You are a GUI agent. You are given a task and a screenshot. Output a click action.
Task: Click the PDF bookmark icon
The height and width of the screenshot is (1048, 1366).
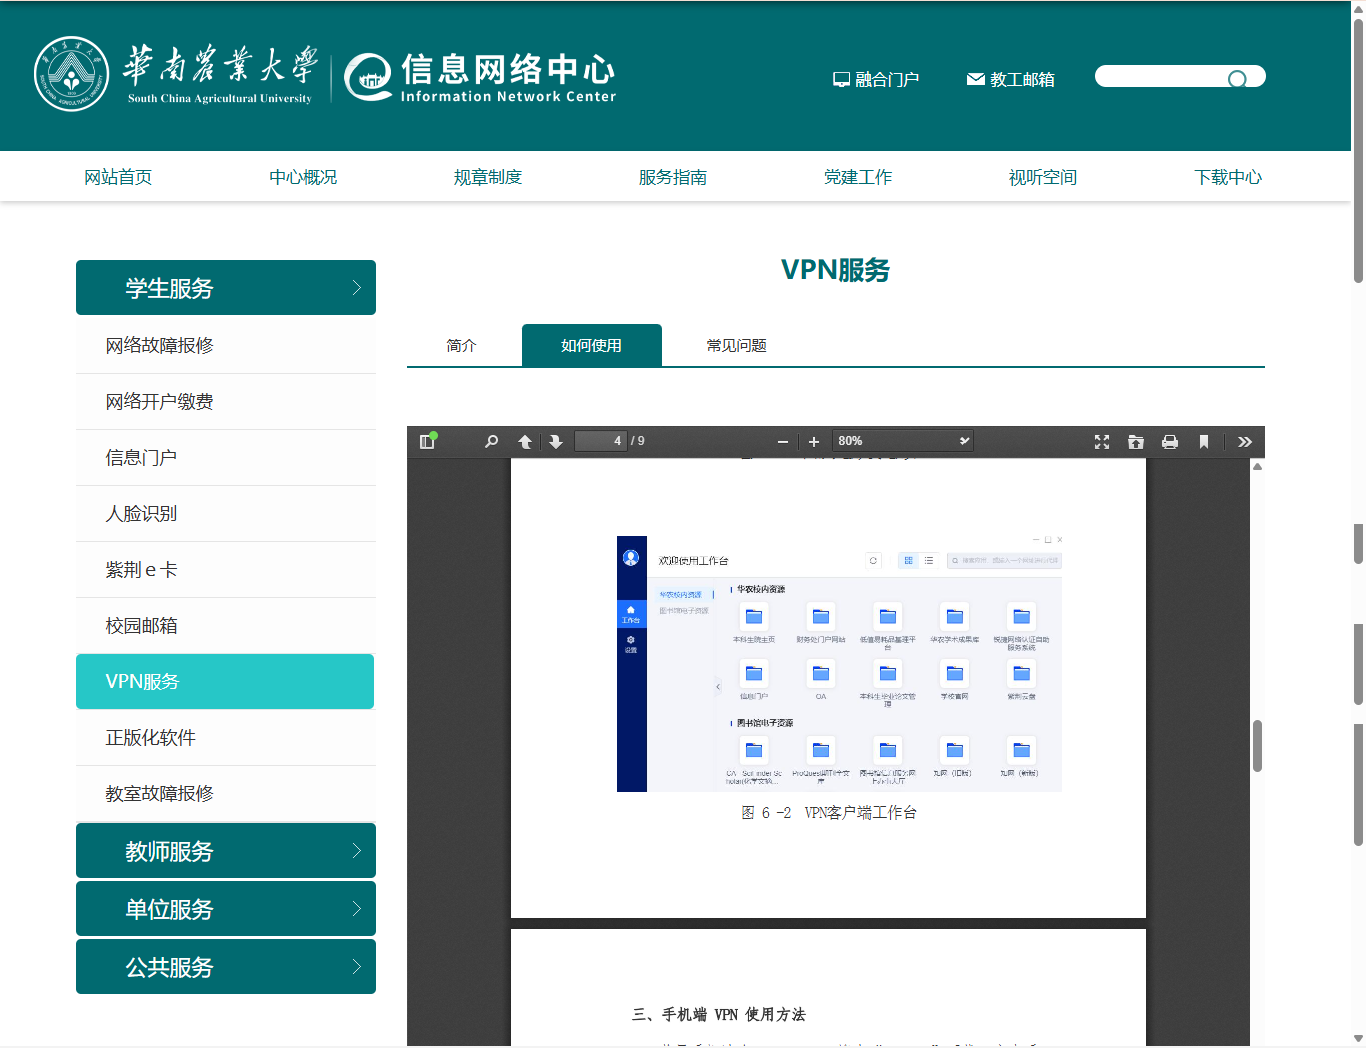(x=1204, y=442)
